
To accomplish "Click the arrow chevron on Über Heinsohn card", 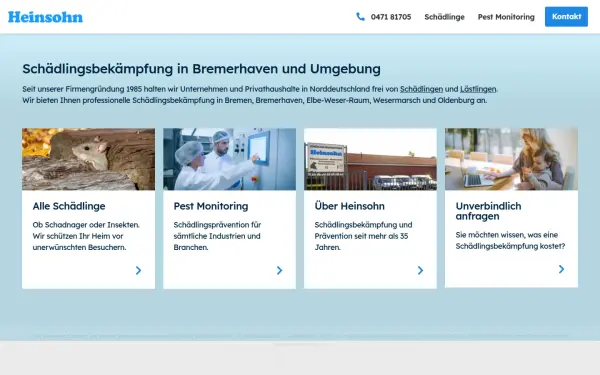I will [420, 271].
